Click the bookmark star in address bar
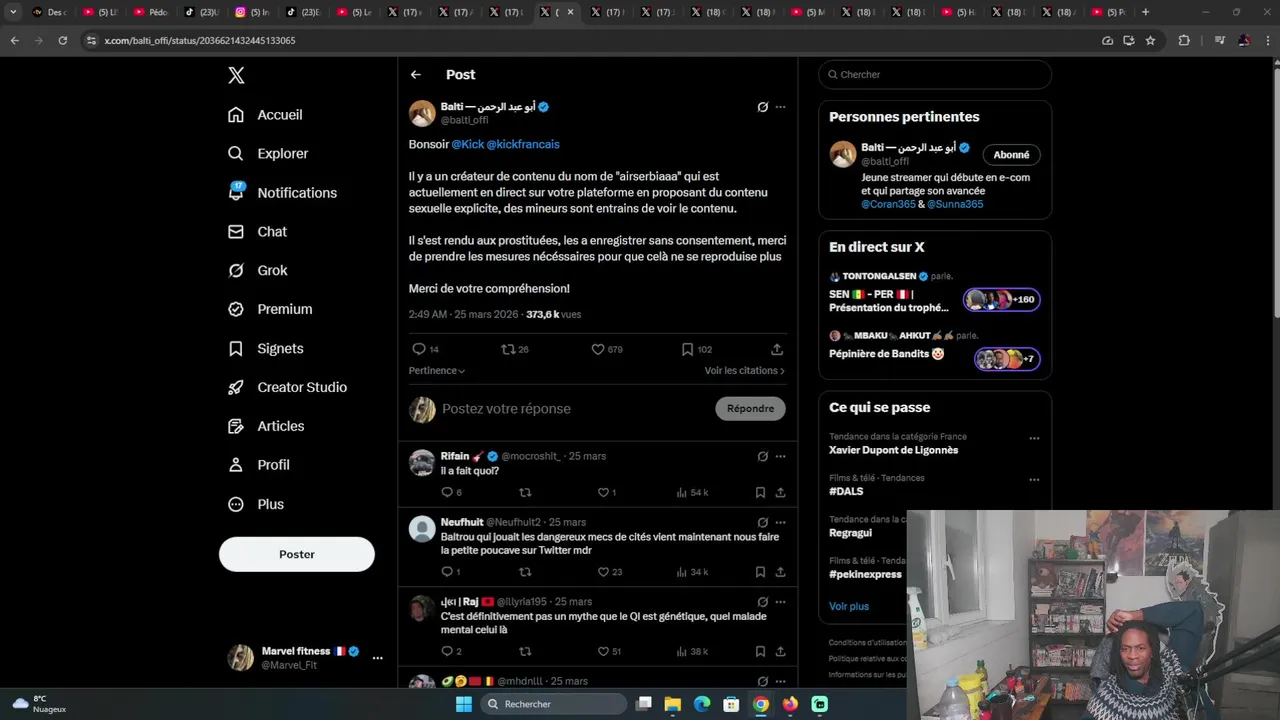 click(1150, 40)
